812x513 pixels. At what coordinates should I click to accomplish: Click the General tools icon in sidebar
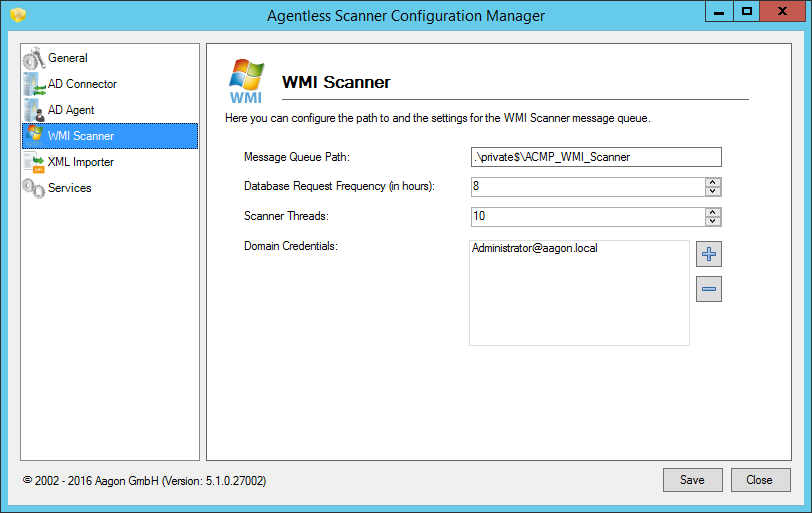[x=34, y=58]
